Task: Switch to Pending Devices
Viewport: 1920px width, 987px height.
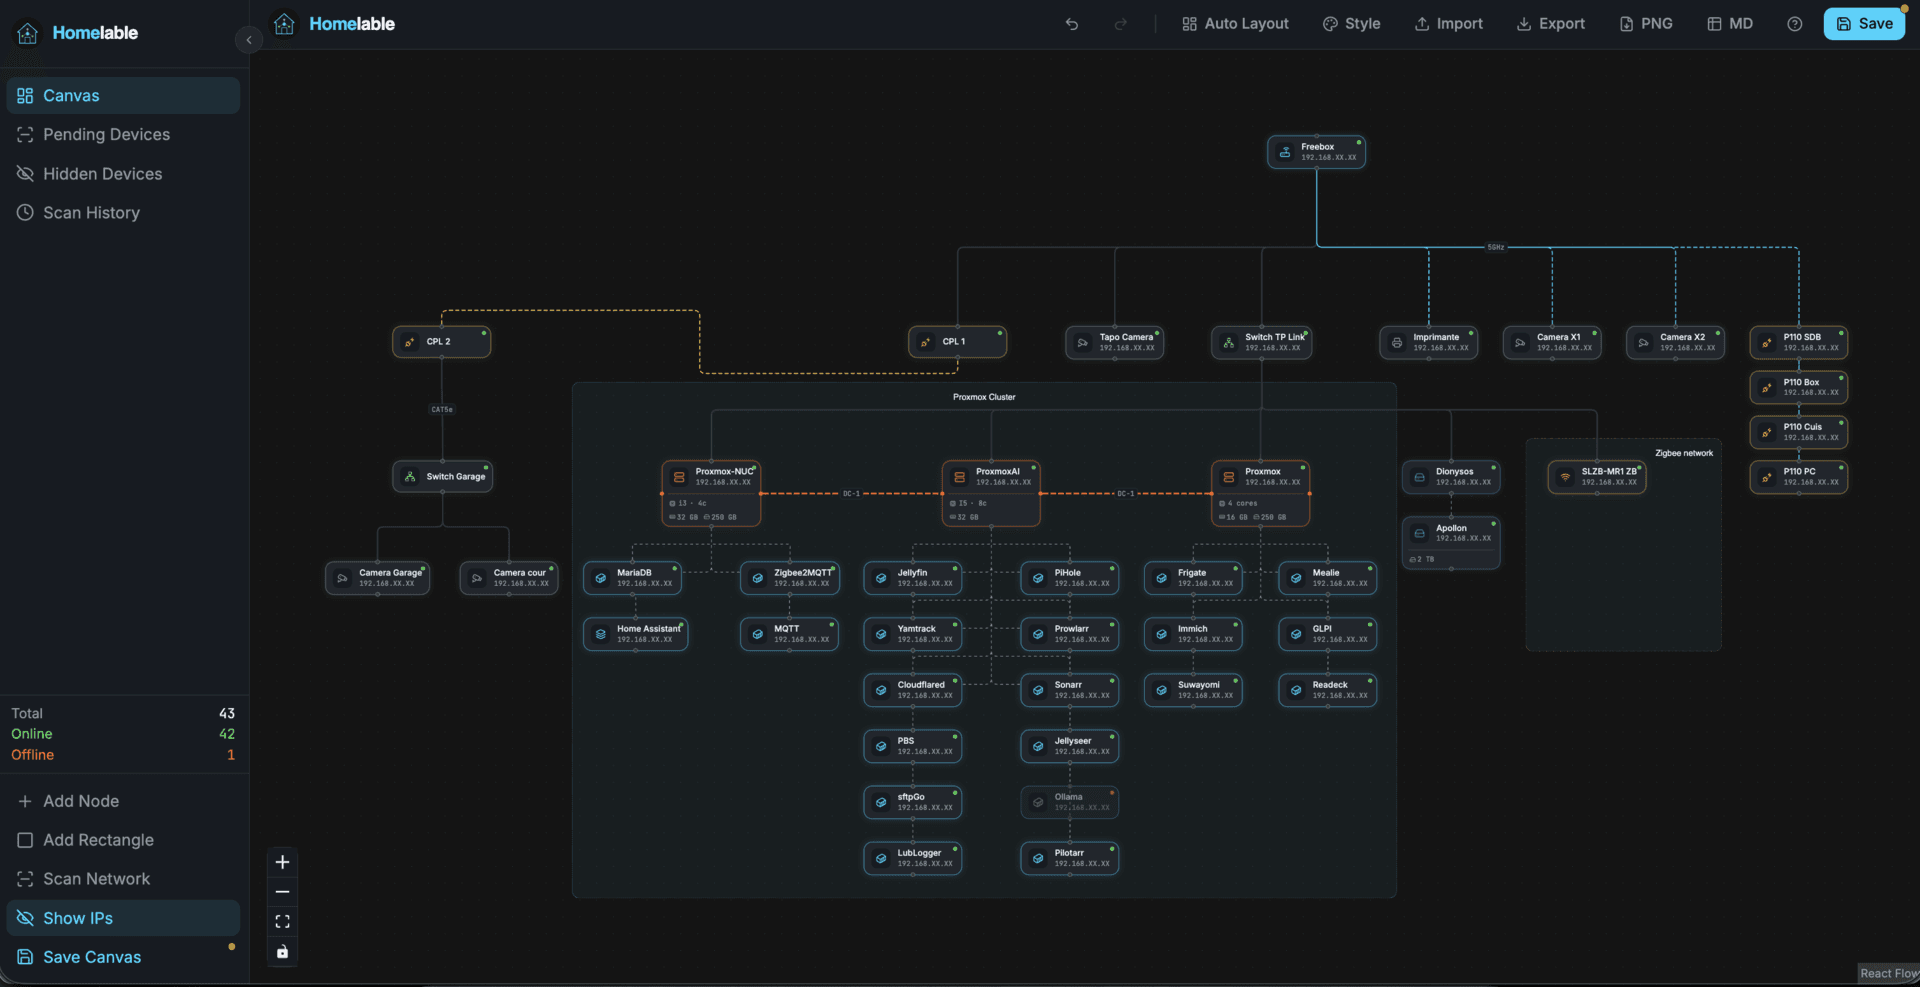Action: [x=106, y=134]
